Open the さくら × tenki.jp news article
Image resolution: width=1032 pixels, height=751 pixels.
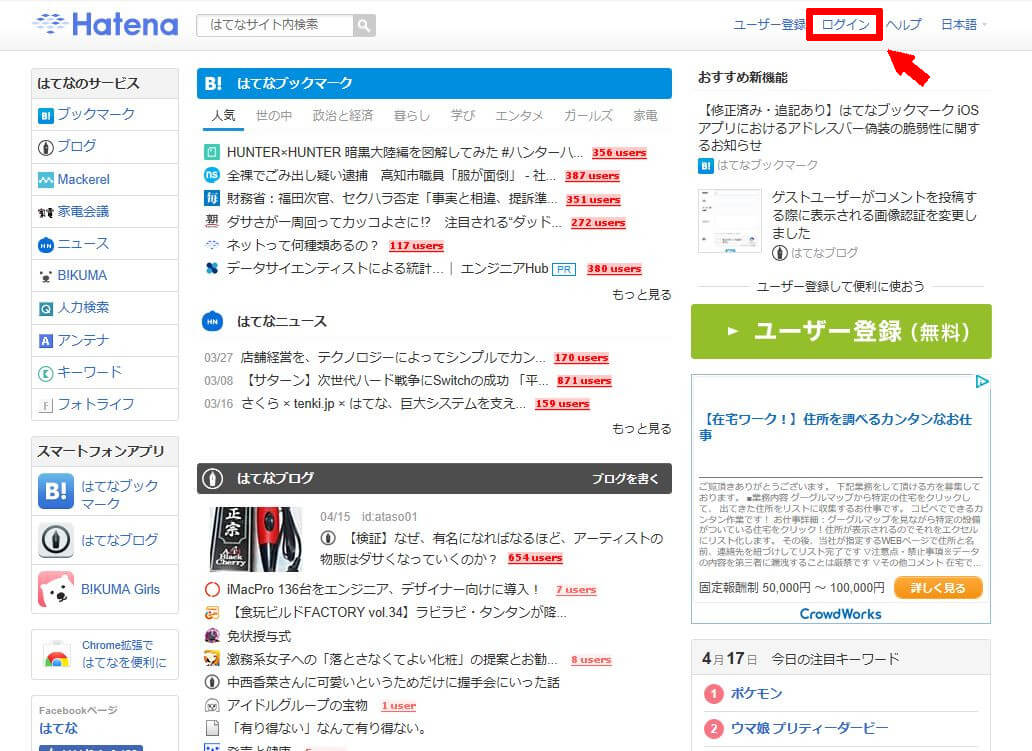coord(383,403)
